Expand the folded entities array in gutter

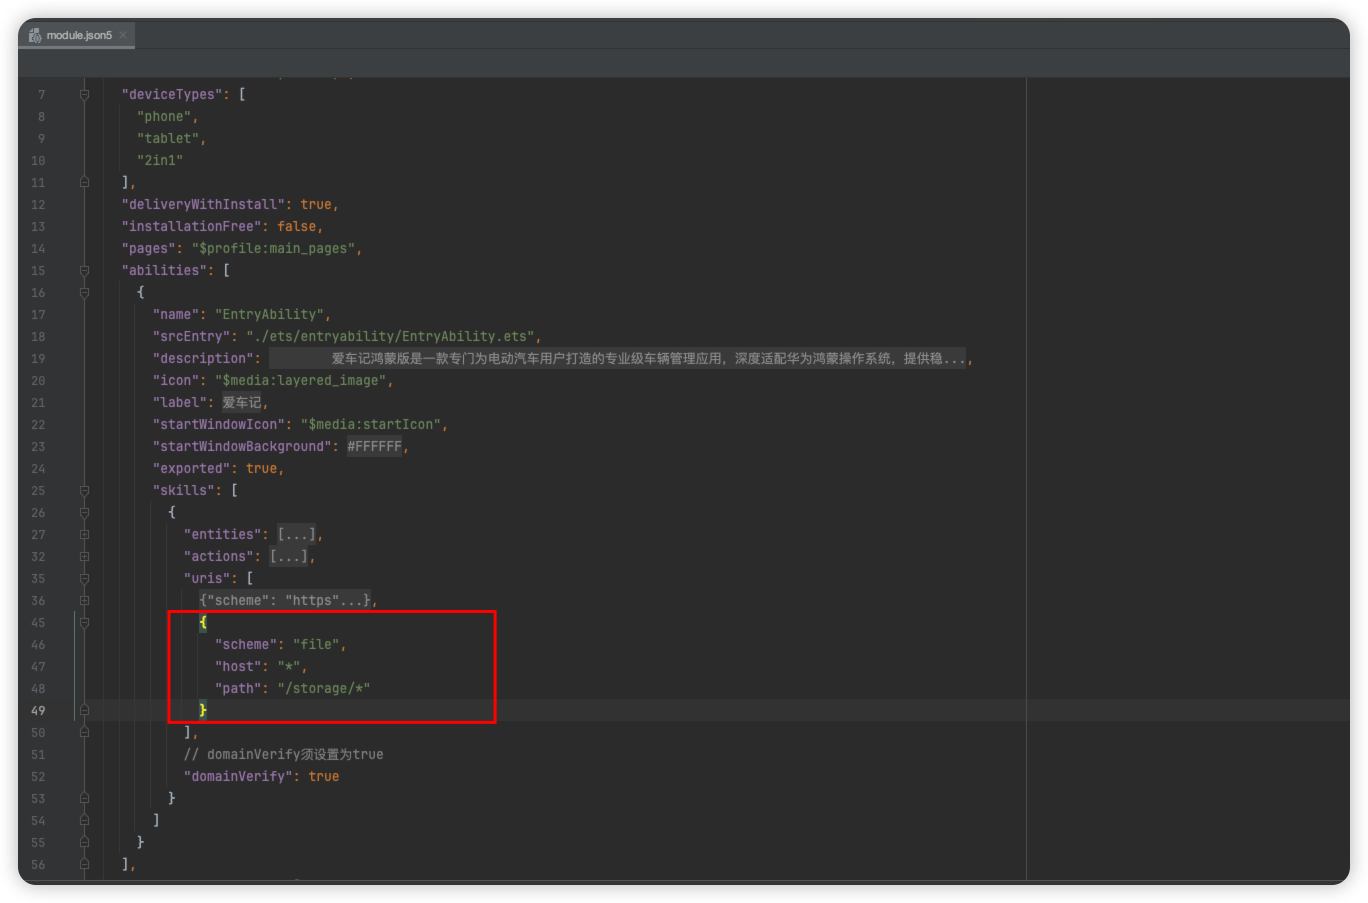coord(84,534)
